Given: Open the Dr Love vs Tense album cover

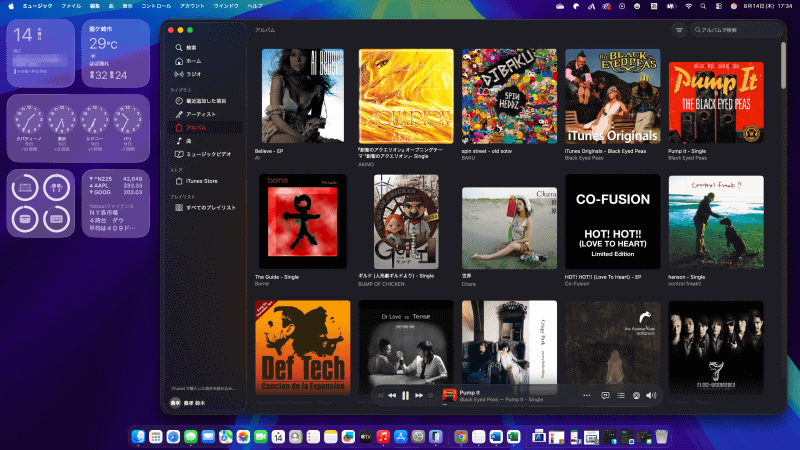Looking at the screenshot, I should pyautogui.click(x=406, y=347).
